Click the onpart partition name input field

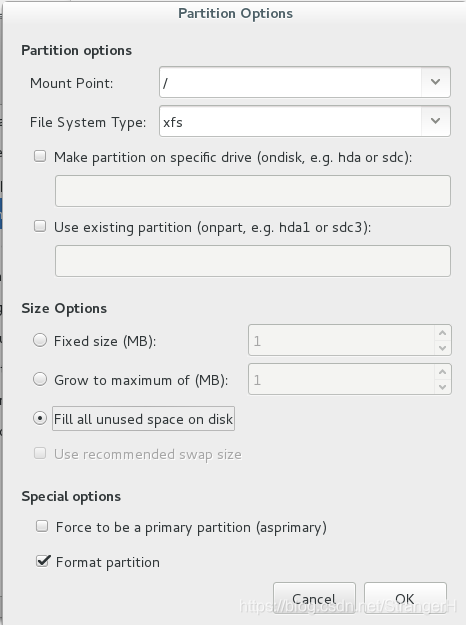pyautogui.click(x=253, y=261)
